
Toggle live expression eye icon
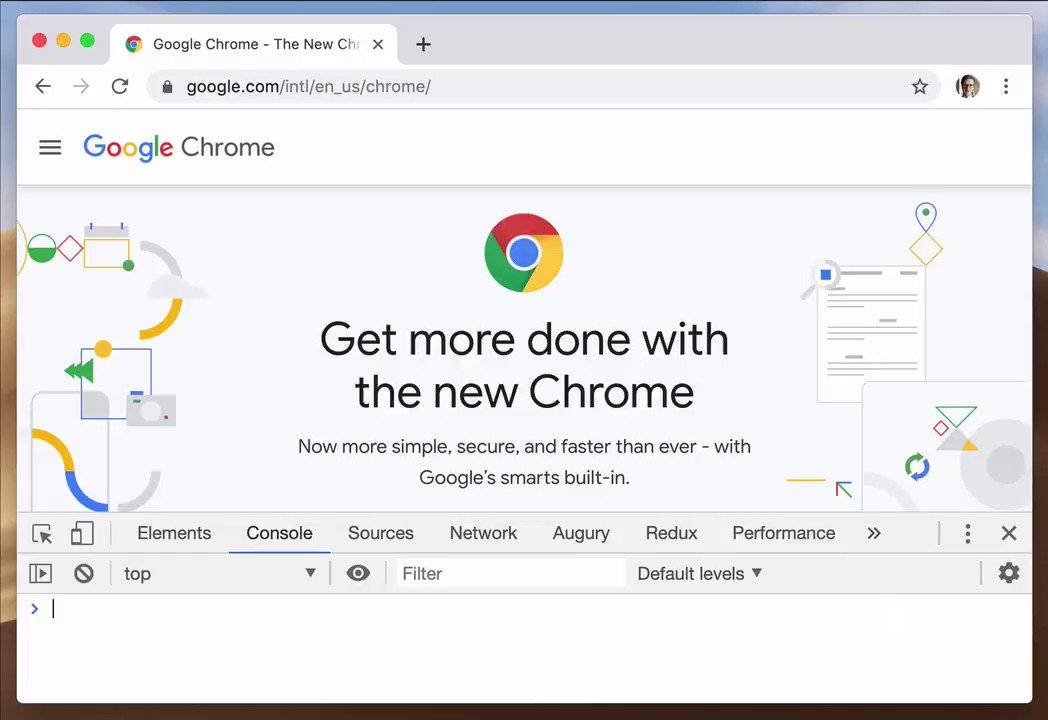click(358, 573)
